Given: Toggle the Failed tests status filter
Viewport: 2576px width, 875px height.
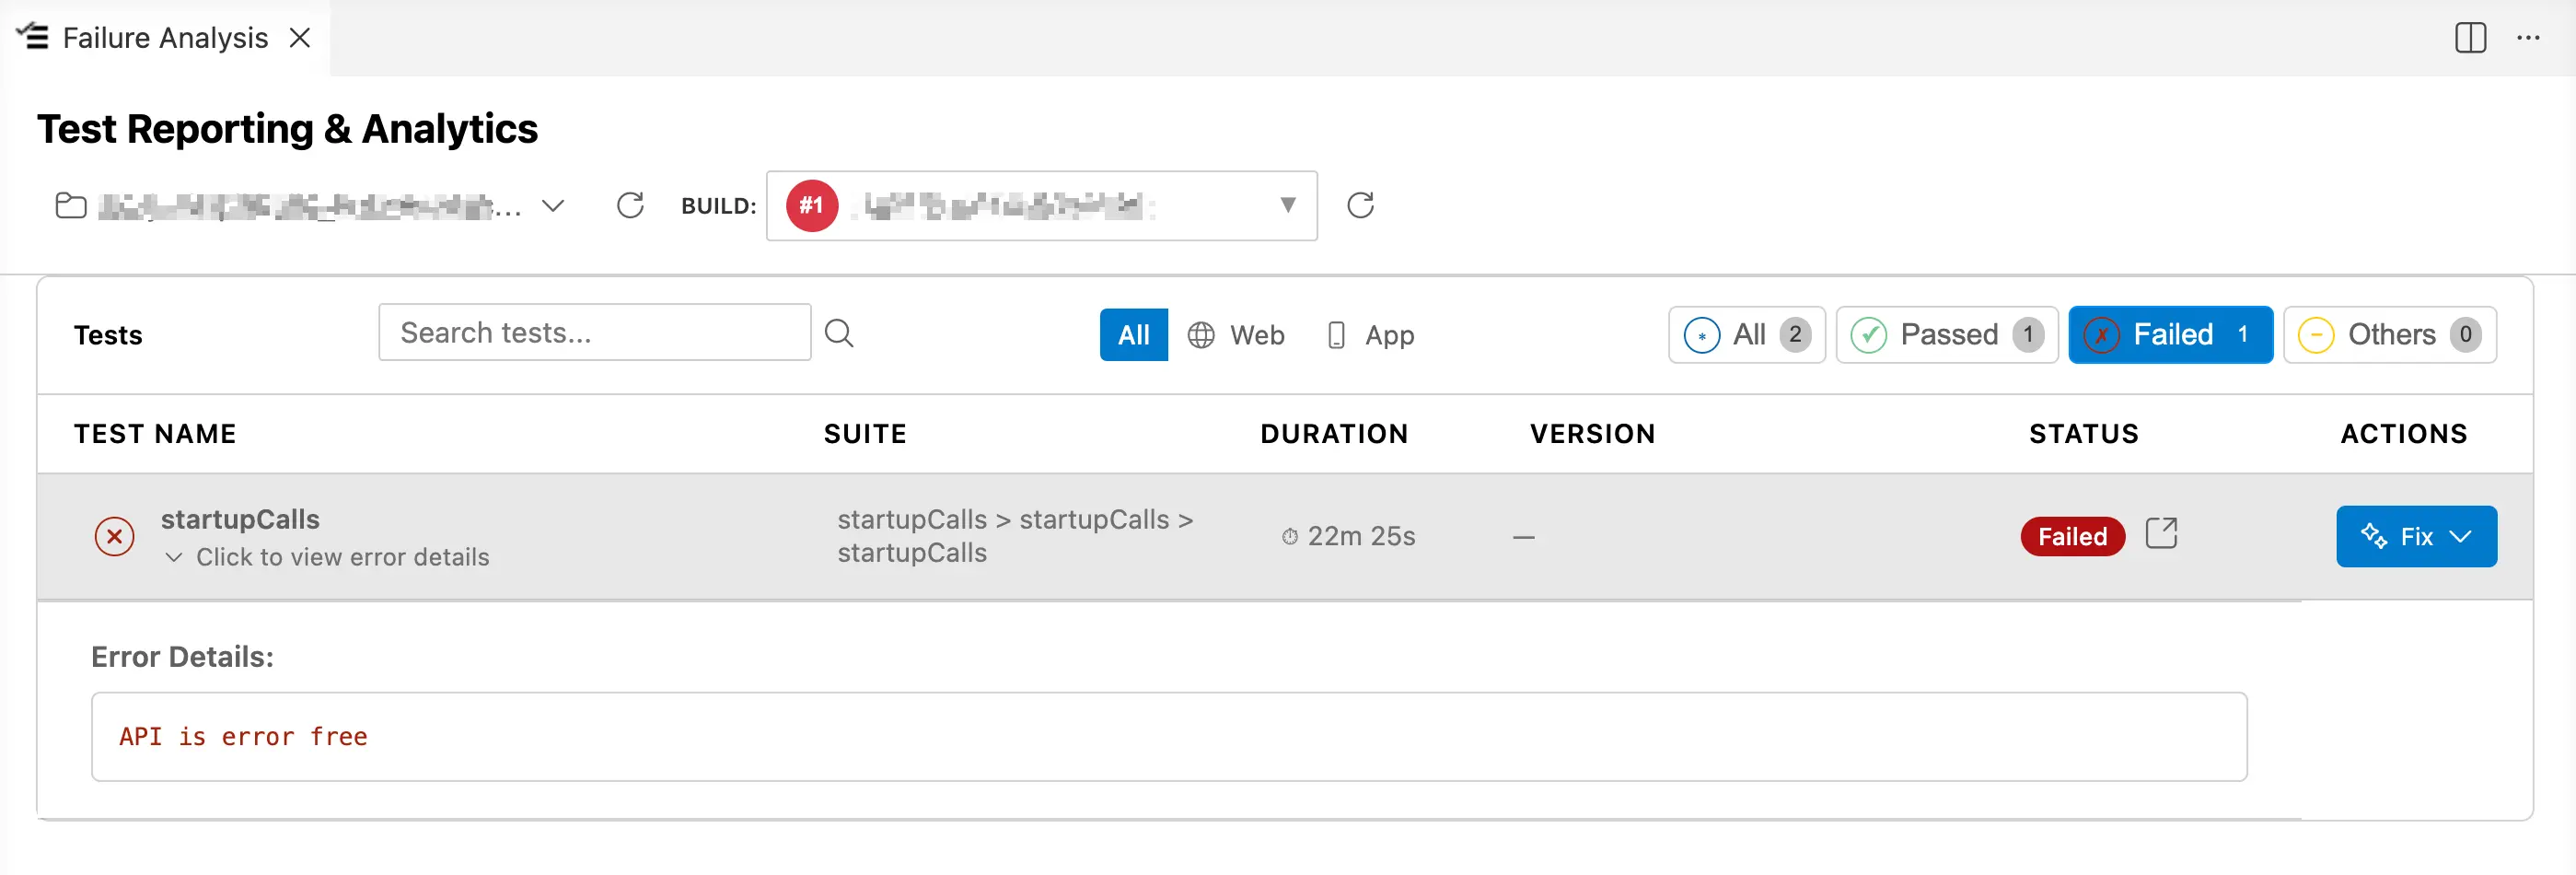Looking at the screenshot, I should (2170, 335).
